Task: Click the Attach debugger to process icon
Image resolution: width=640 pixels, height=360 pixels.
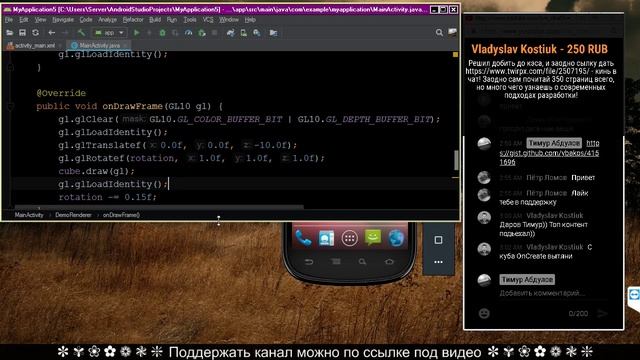Action: [202, 33]
